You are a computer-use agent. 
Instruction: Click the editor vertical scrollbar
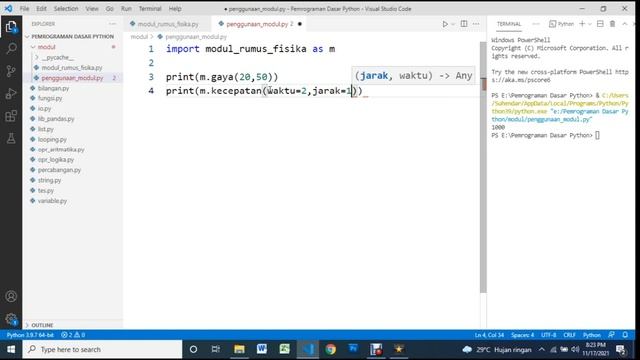[483, 167]
